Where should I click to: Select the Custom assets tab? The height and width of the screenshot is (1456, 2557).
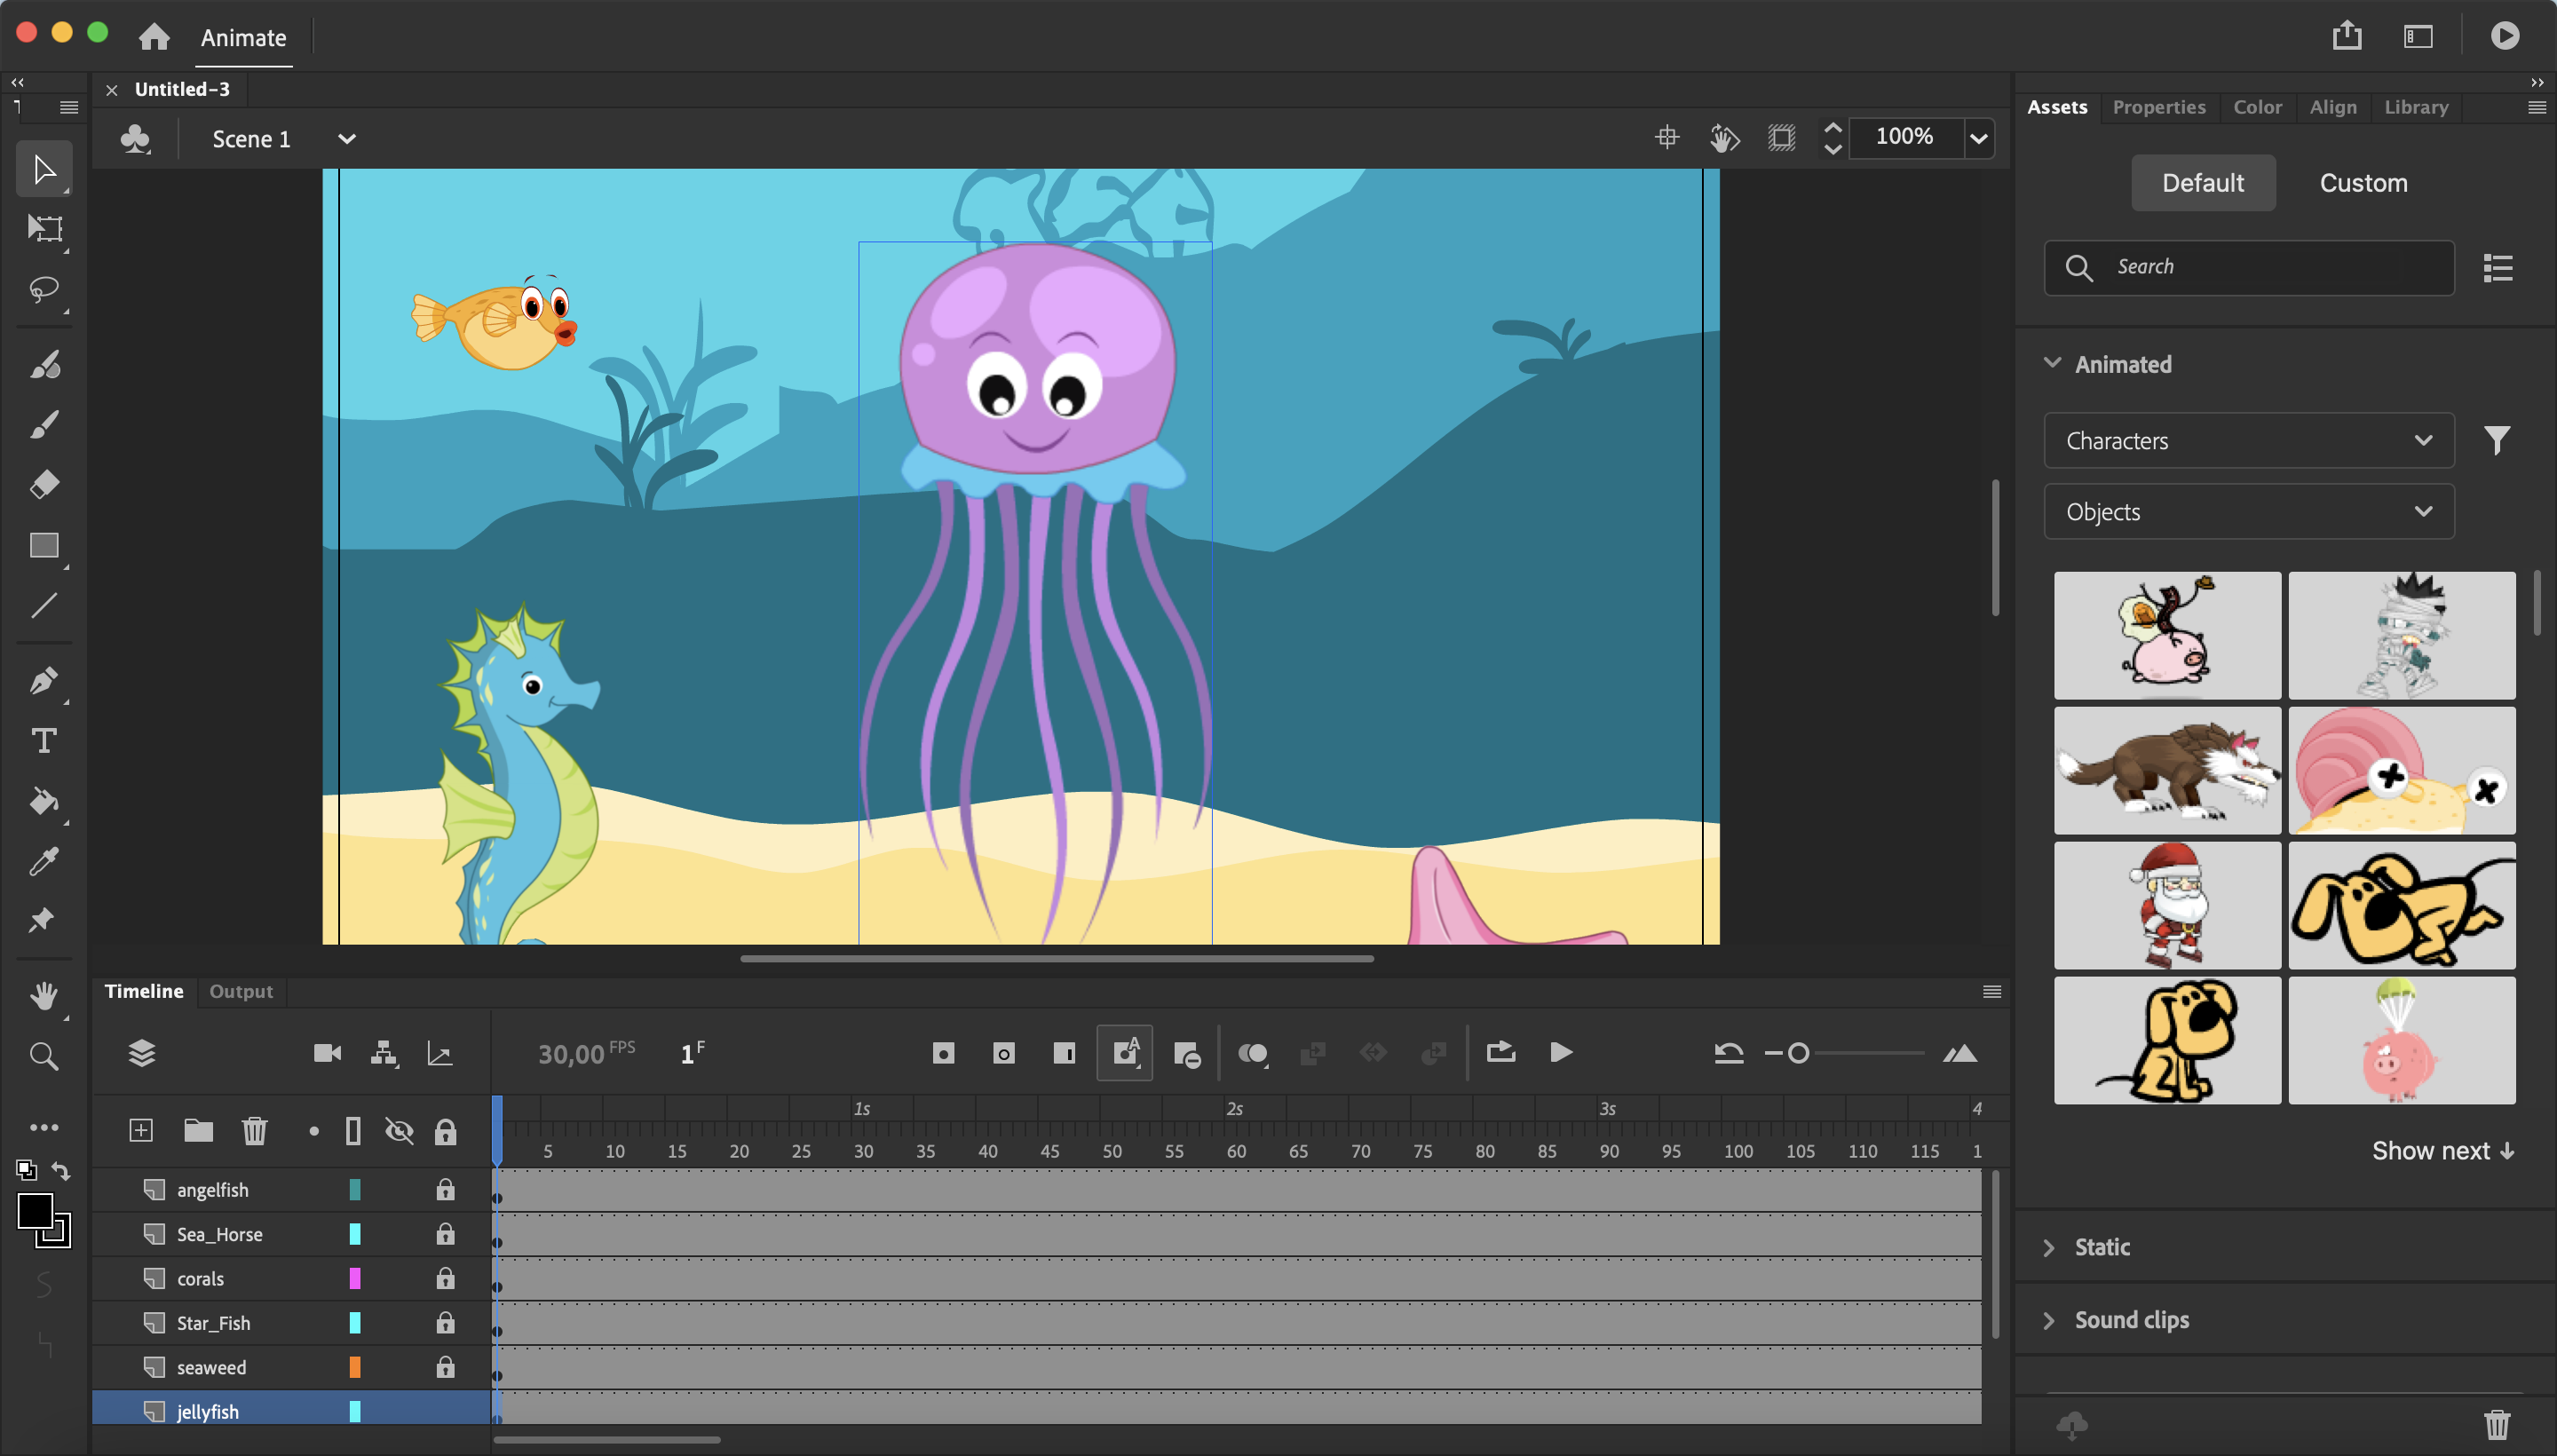(x=2363, y=181)
